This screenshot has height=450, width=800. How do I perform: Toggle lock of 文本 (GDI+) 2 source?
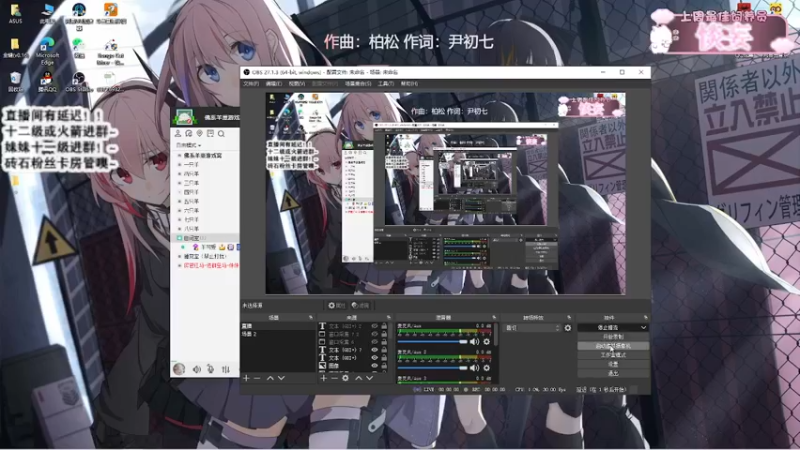point(384,326)
